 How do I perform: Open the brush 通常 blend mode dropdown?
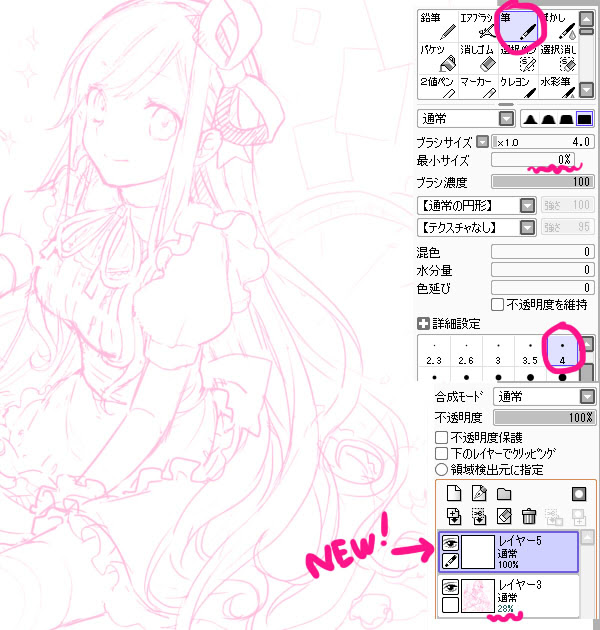pos(506,119)
